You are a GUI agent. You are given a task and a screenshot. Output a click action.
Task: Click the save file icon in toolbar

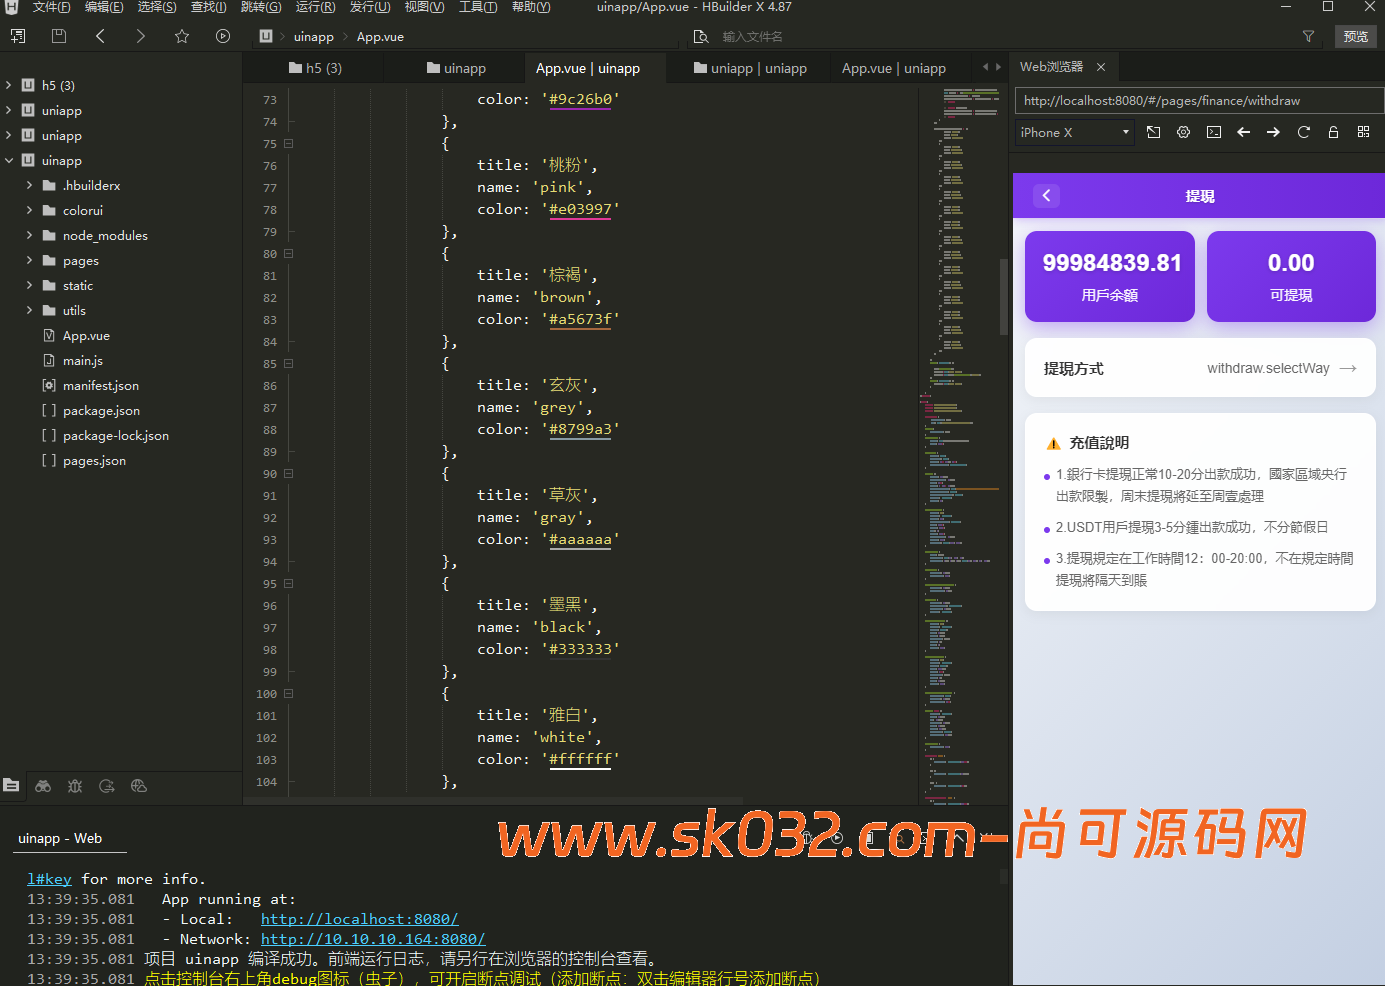coord(59,36)
